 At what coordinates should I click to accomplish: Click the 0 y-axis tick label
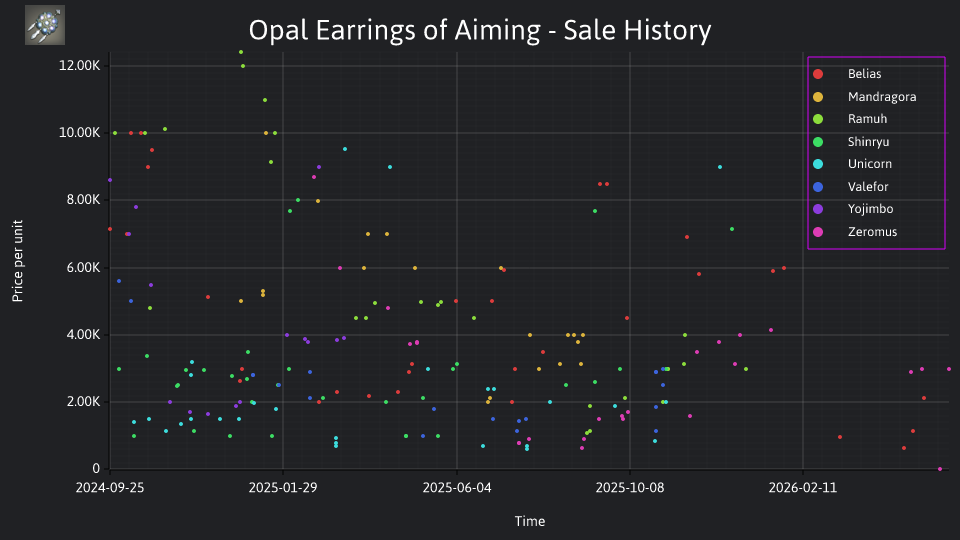pyautogui.click(x=96, y=469)
